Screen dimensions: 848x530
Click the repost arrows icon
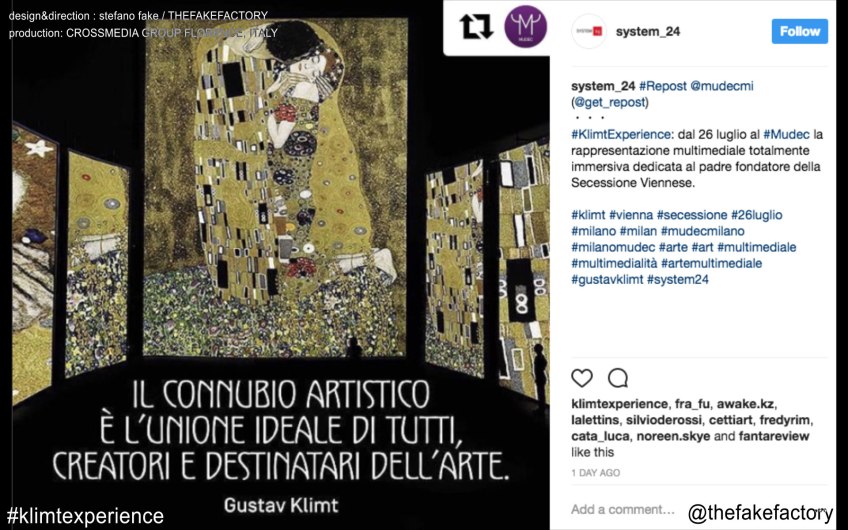pyautogui.click(x=476, y=26)
